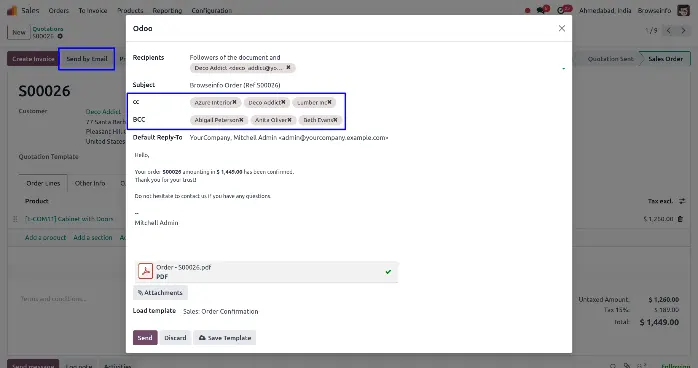Go to the previous record arrow

tap(669, 31)
